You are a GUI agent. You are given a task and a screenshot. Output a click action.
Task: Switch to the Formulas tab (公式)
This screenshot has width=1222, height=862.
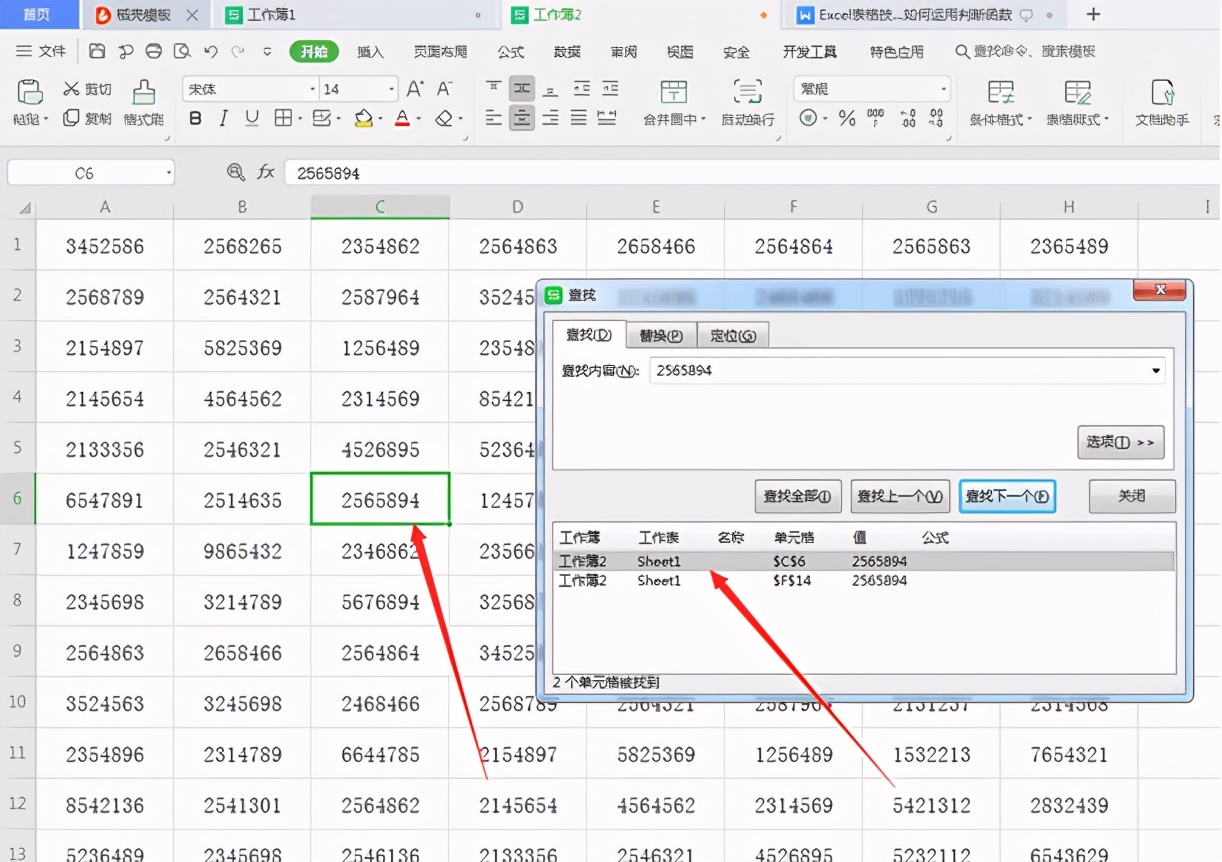[510, 52]
